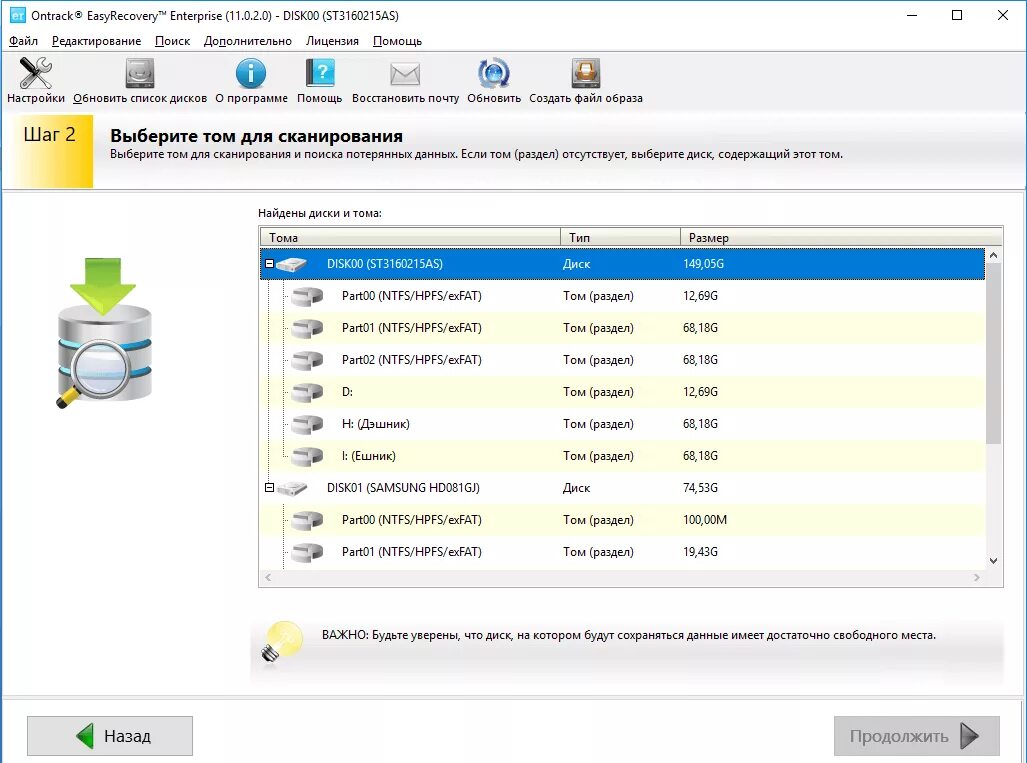Click Обновить список дисков toolbar icon
Viewport: 1027px width, 763px height.
[140, 73]
